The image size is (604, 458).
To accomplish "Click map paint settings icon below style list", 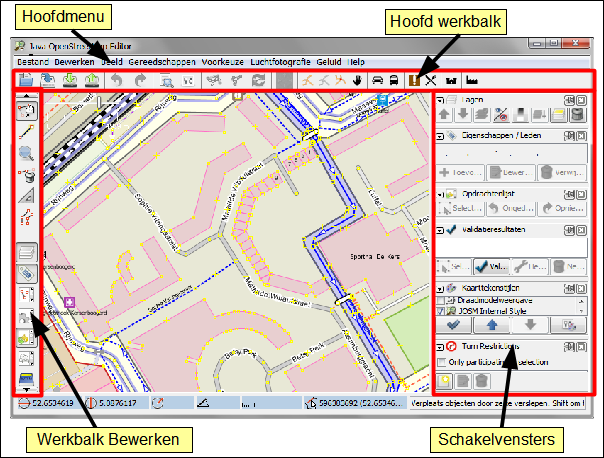I will [x=569, y=325].
